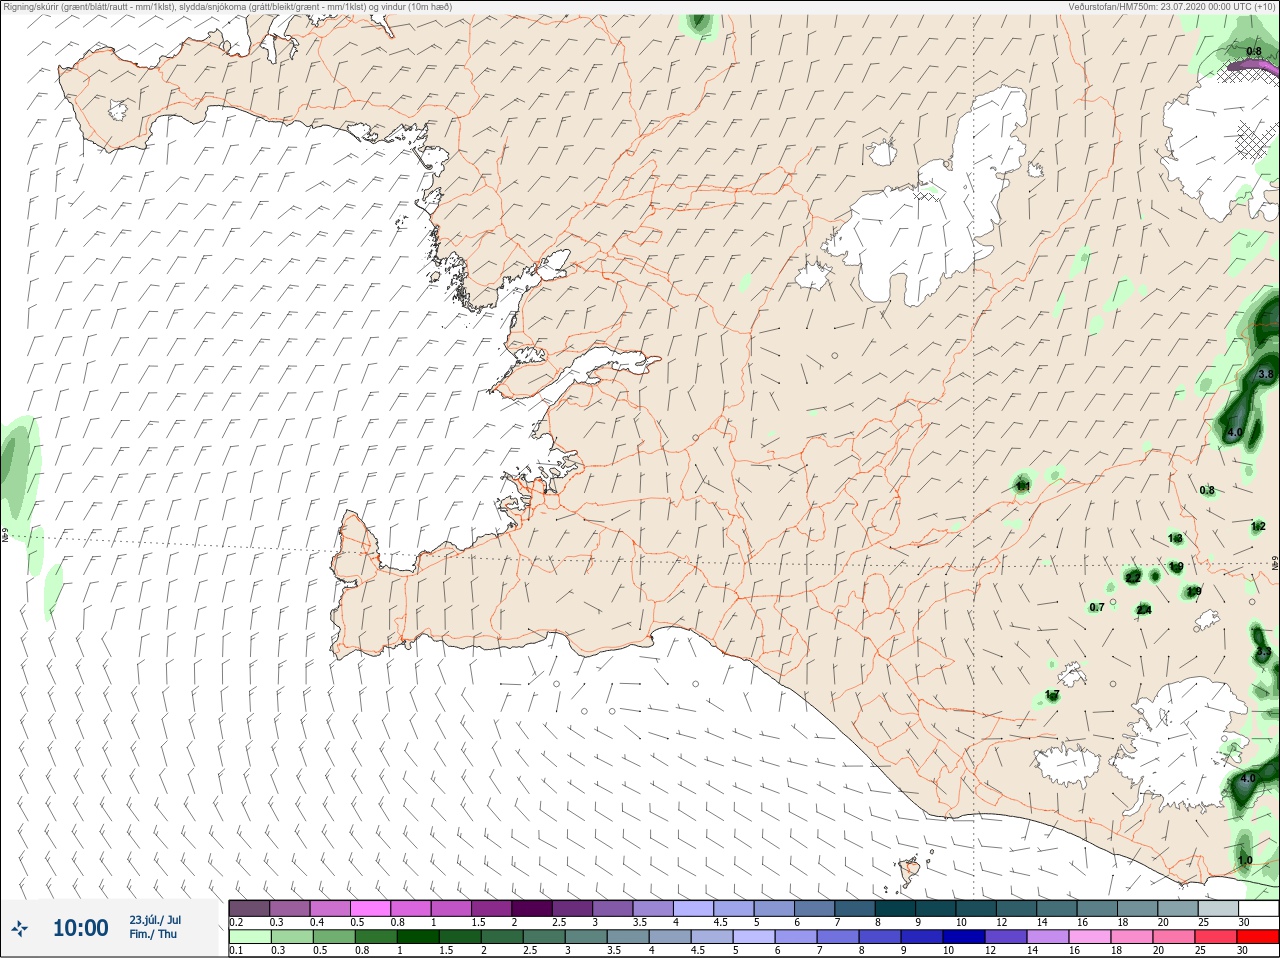Pick the darkest green swatch at 1 in lower legend

tap(417, 938)
